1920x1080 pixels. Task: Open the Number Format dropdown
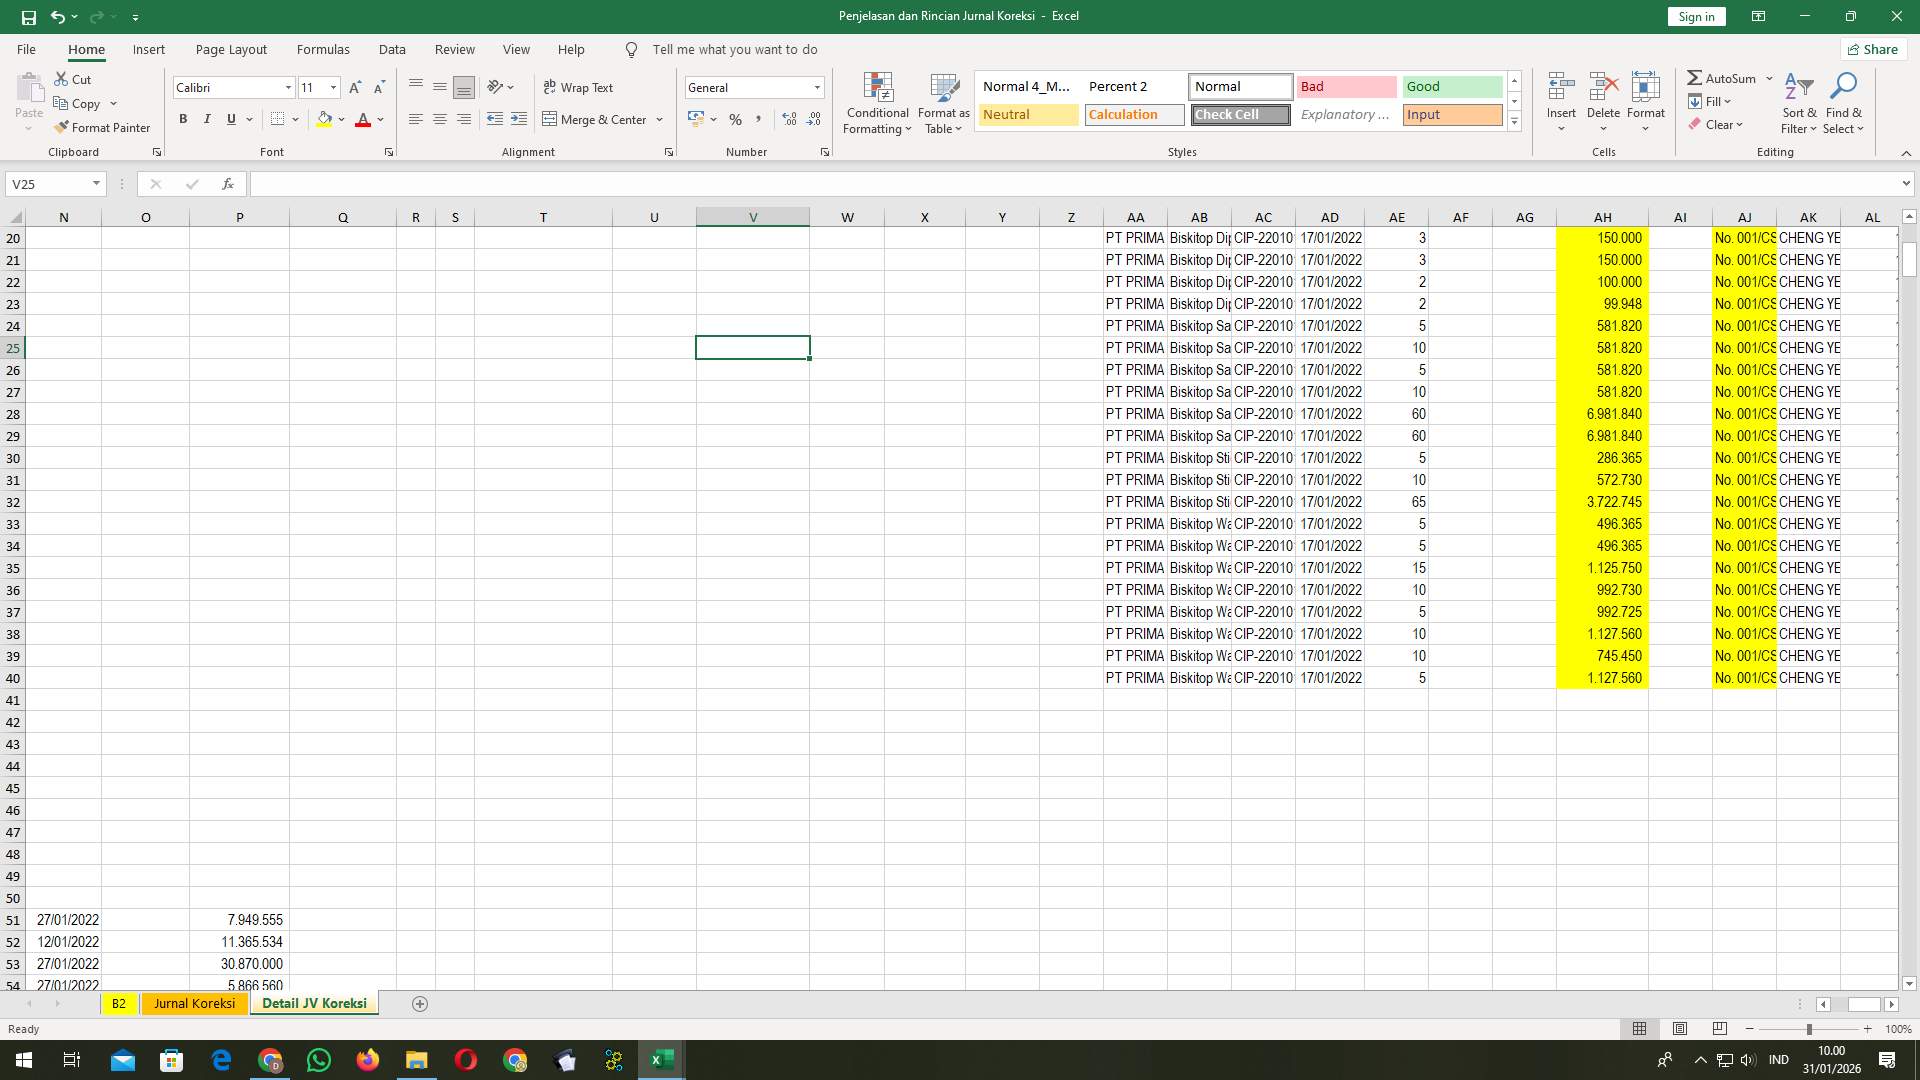click(x=816, y=87)
